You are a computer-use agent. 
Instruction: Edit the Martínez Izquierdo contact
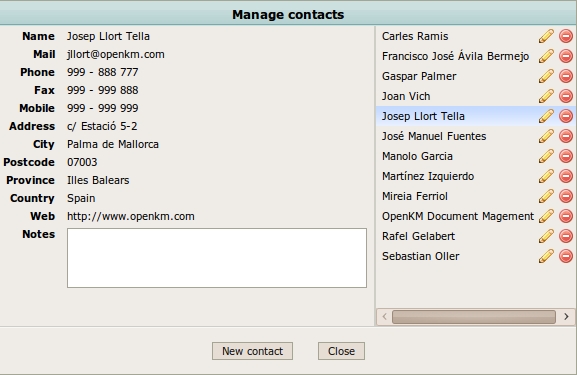[x=546, y=176]
